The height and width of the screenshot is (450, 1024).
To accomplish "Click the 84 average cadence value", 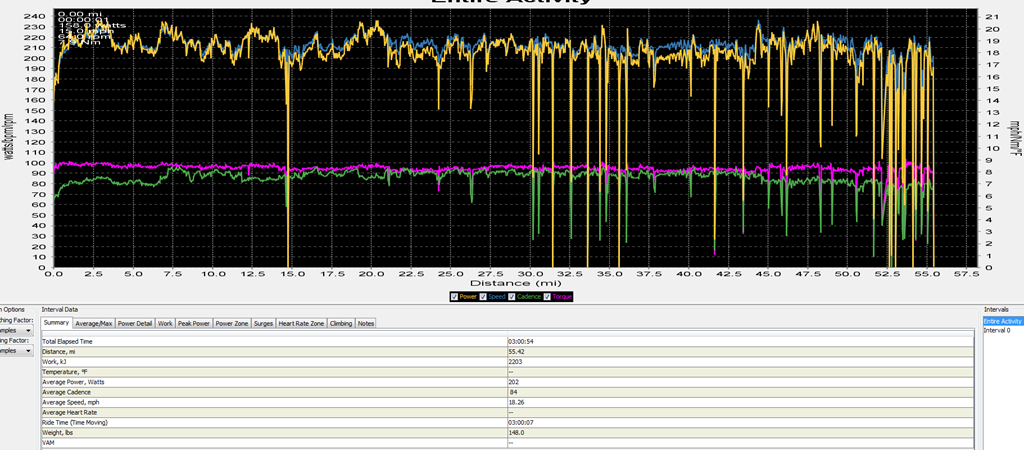I will [514, 392].
